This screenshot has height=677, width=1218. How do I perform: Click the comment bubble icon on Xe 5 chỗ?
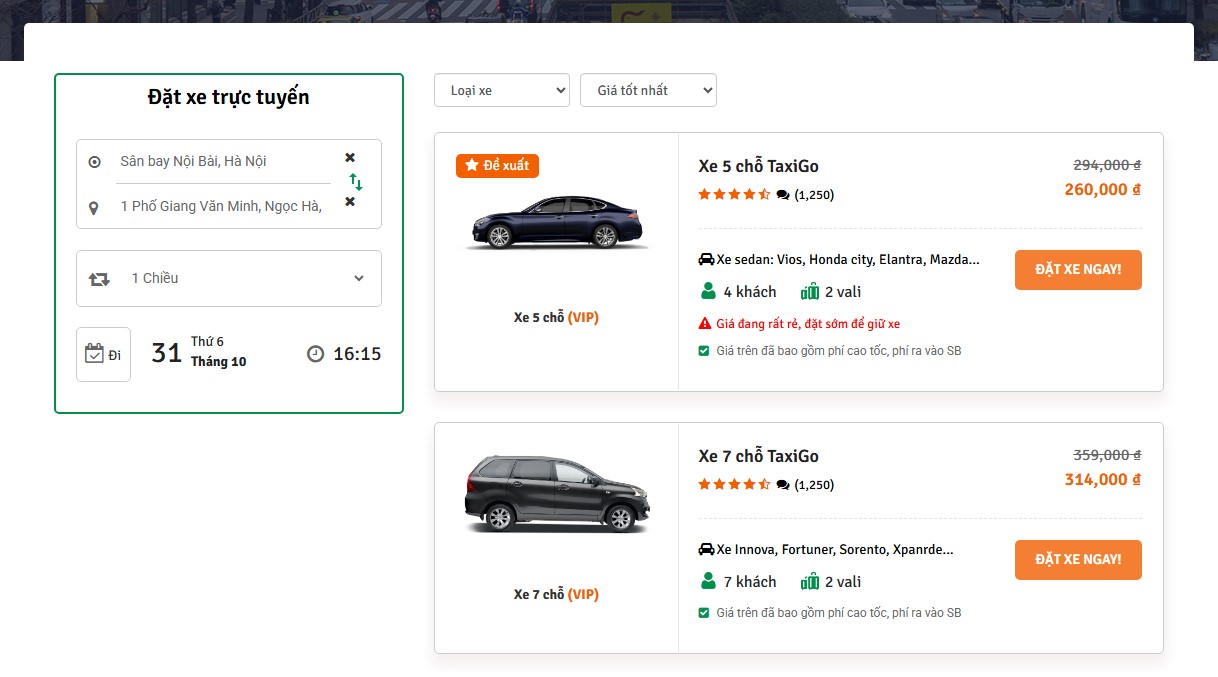pyautogui.click(x=783, y=195)
